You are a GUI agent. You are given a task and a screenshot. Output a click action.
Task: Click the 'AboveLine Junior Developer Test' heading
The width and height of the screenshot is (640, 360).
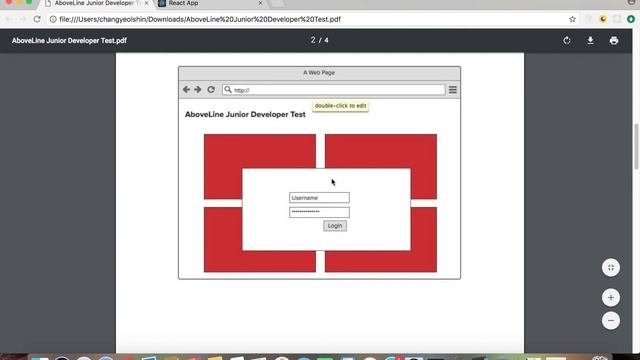pyautogui.click(x=245, y=115)
